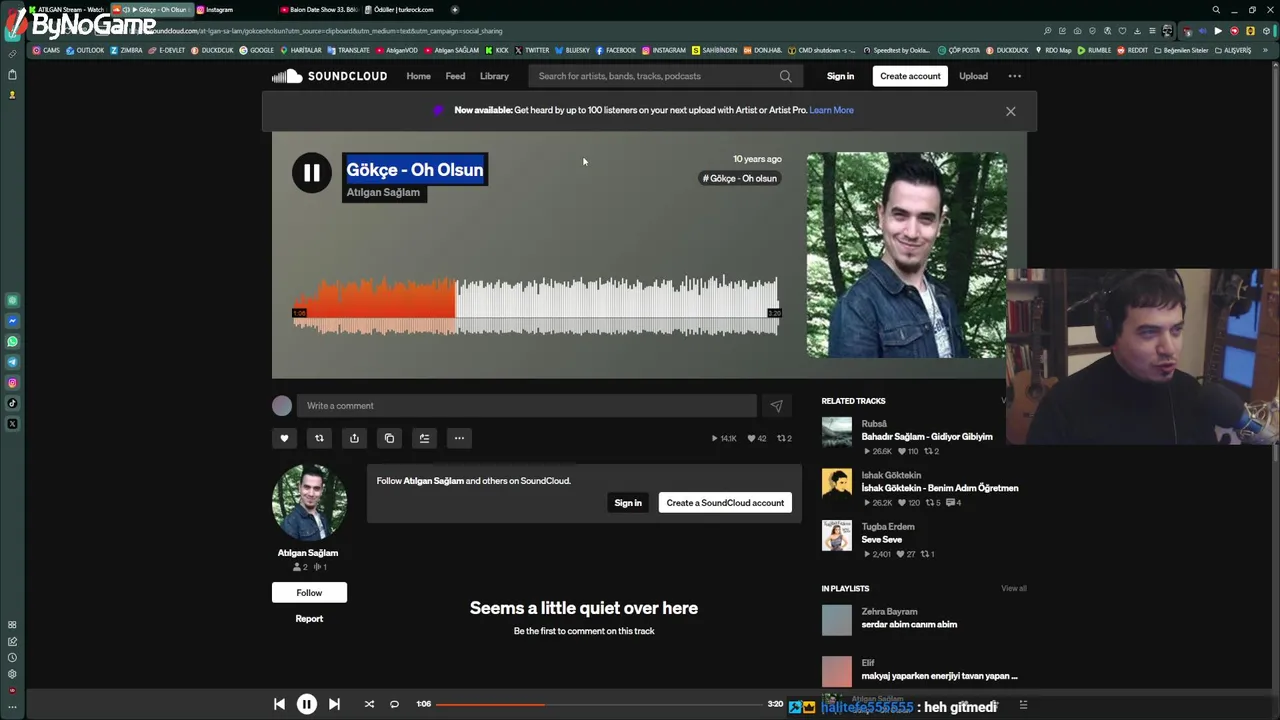Open Tugba Erdem track thumbnail
1280x720 pixels.
point(837,535)
